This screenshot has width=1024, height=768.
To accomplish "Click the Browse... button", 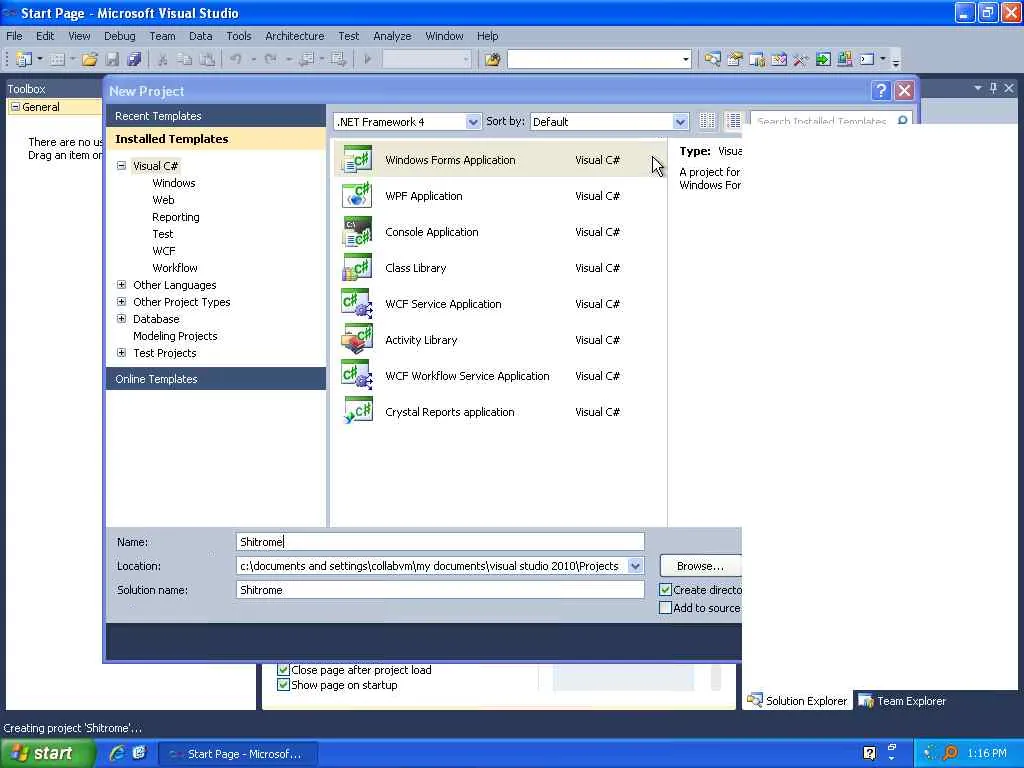I will 700,566.
